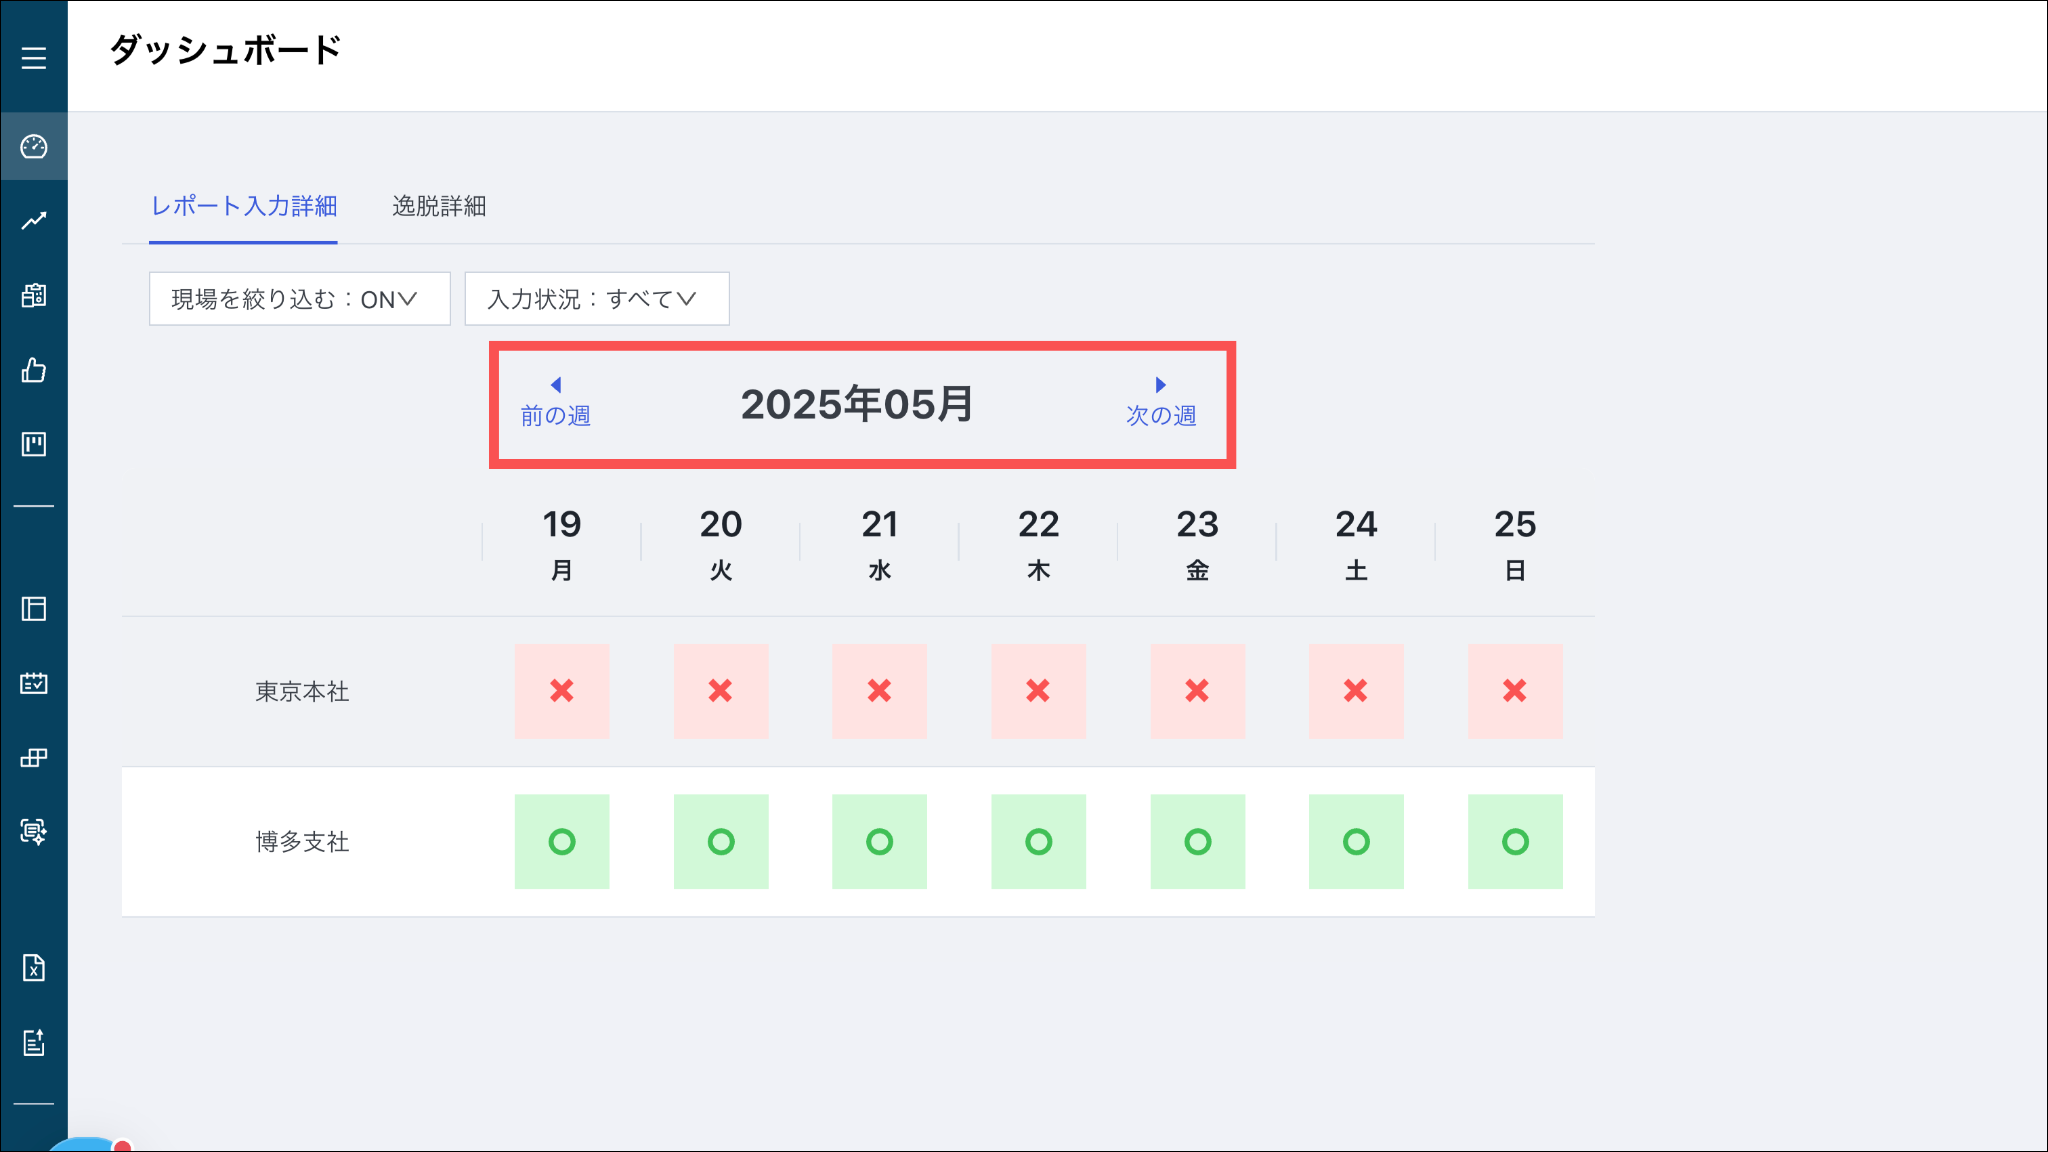
Task: Click the document upload sidebar icon
Action: pyautogui.click(x=34, y=1043)
